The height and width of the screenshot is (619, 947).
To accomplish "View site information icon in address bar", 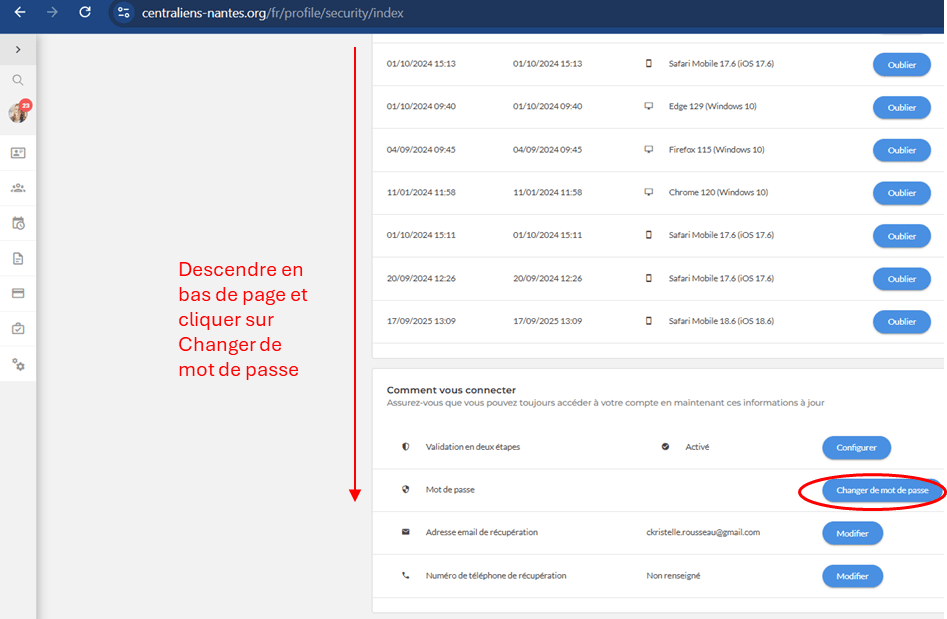I will click(123, 13).
